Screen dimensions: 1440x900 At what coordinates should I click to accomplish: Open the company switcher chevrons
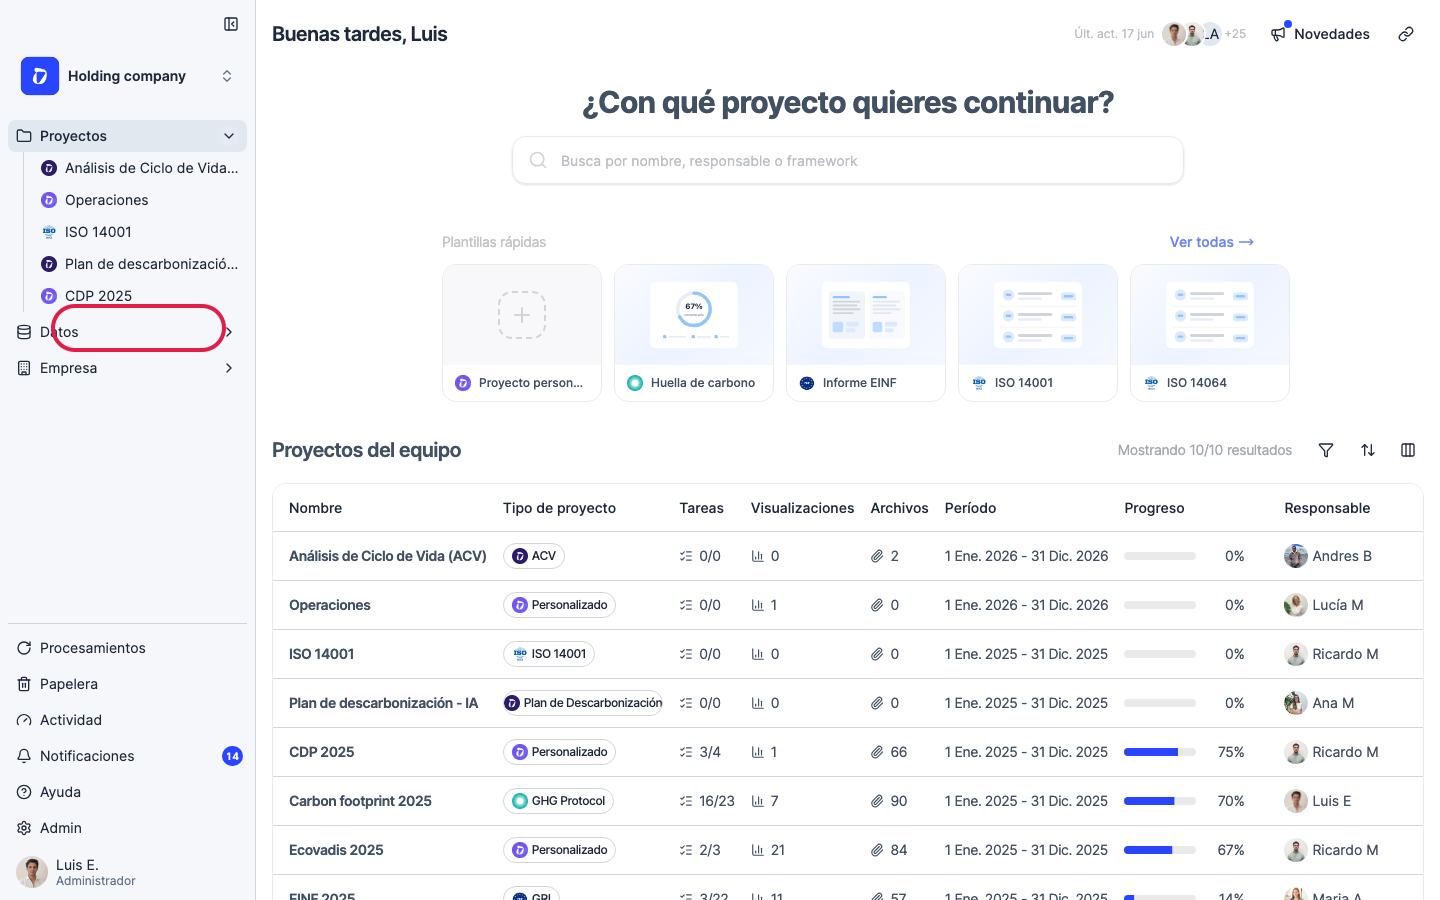click(227, 76)
